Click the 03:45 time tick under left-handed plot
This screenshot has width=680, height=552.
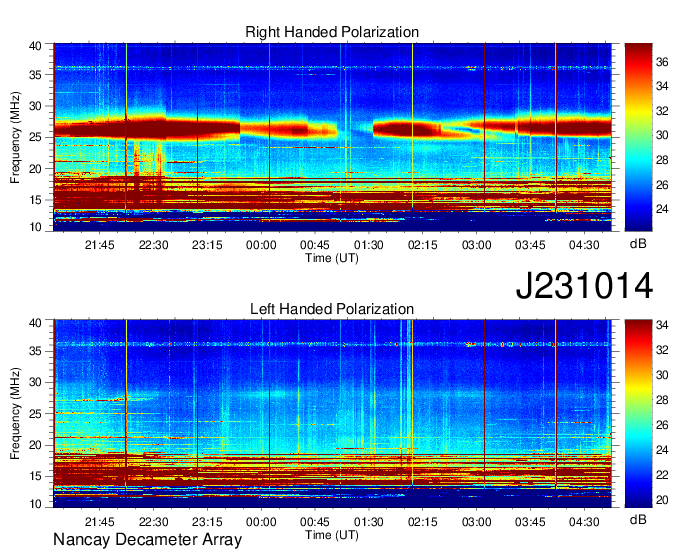(530, 522)
